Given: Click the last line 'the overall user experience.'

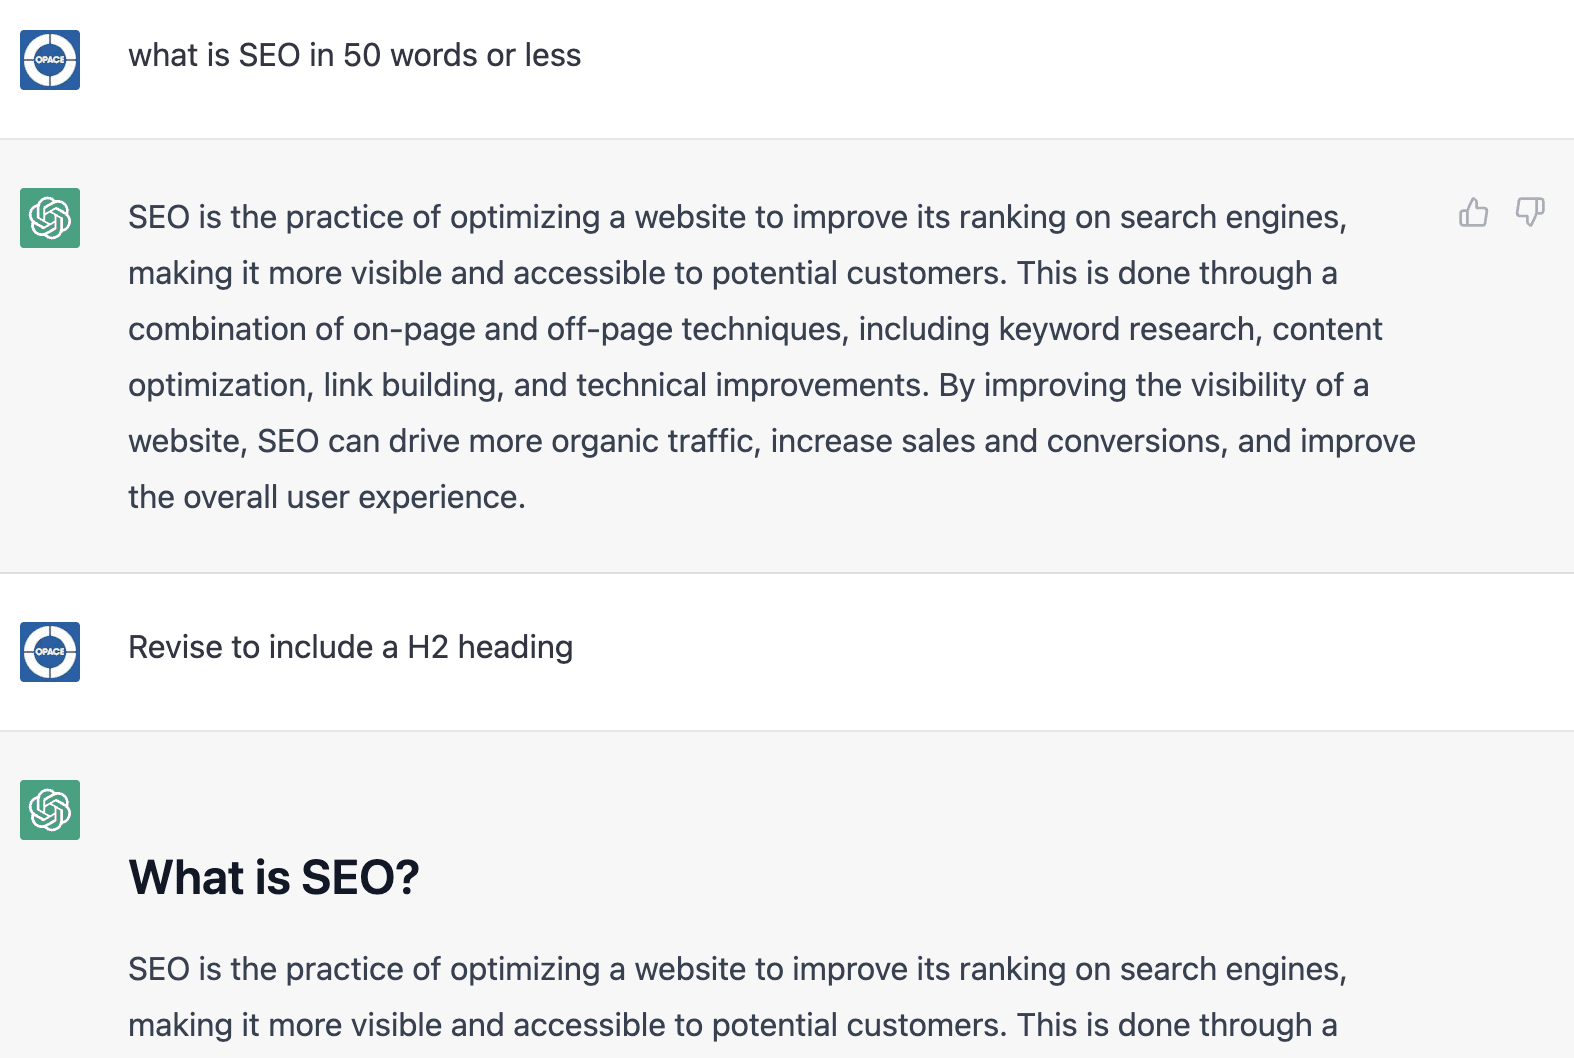Looking at the screenshot, I should coord(327,497).
